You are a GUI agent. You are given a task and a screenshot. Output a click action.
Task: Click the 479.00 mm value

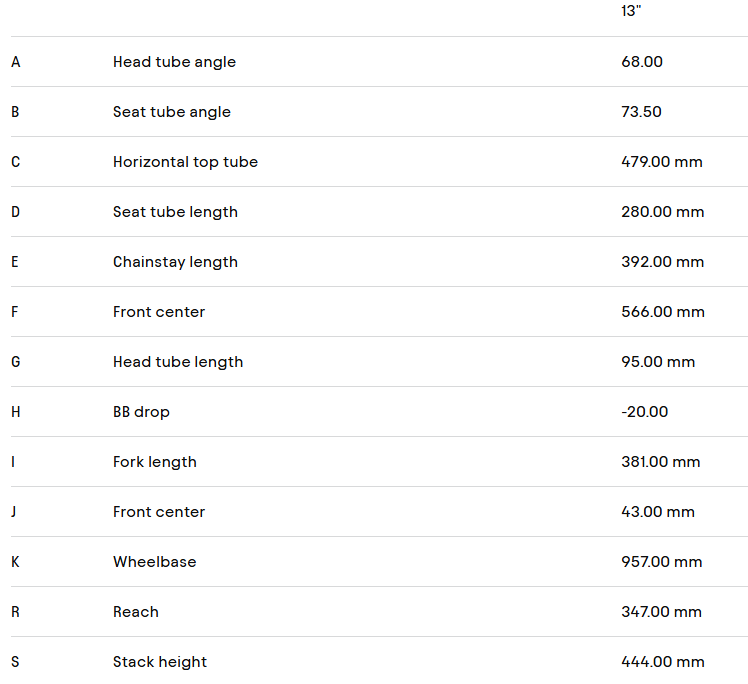point(661,162)
